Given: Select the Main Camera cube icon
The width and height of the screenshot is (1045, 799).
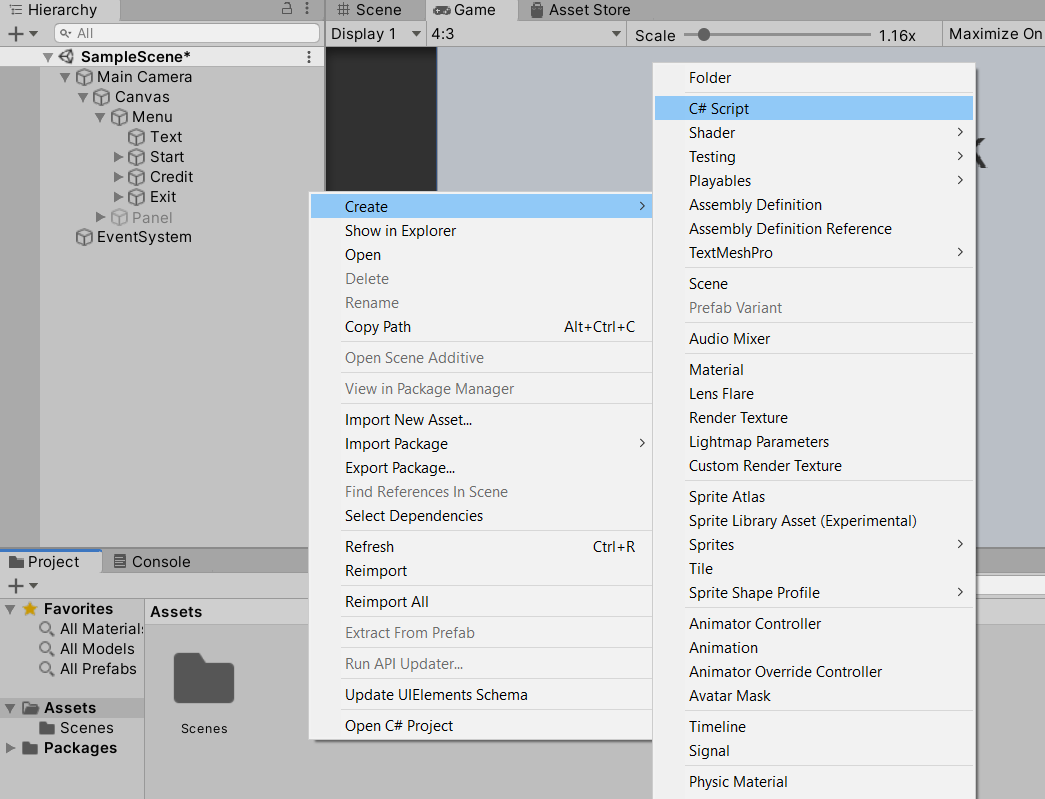Looking at the screenshot, I should [x=84, y=77].
